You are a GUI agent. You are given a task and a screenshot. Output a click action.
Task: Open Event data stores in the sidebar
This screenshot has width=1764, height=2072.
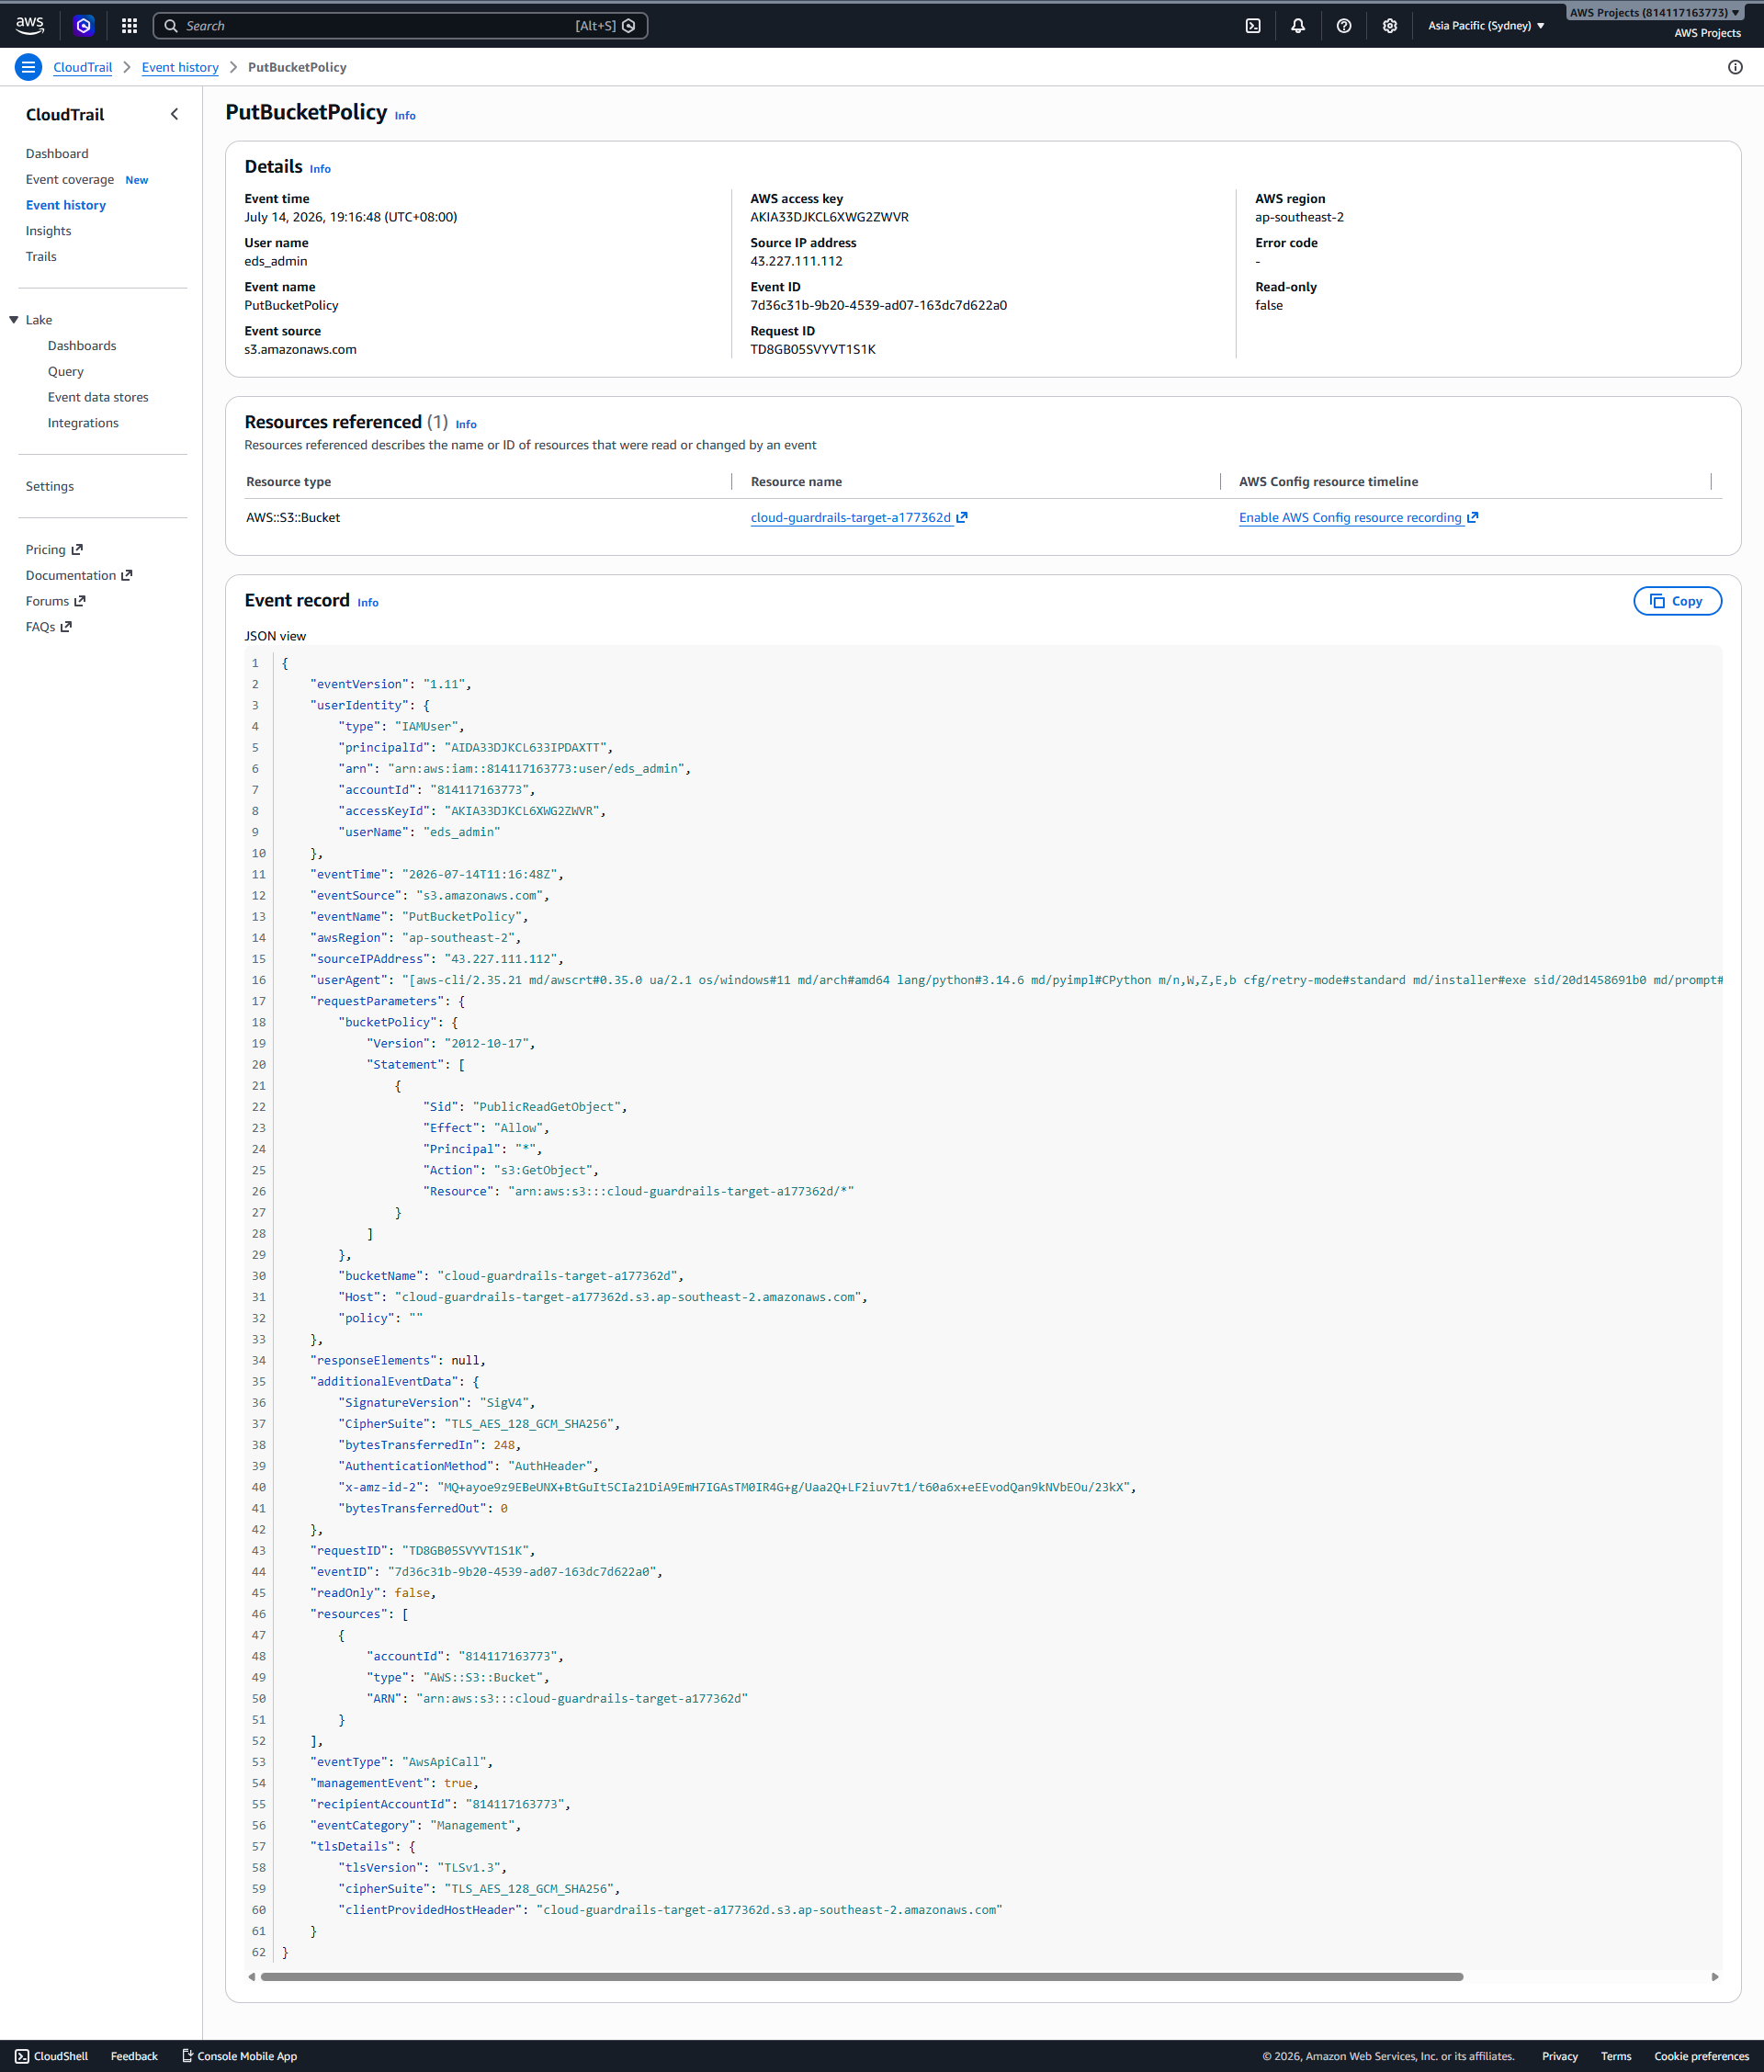click(x=98, y=397)
